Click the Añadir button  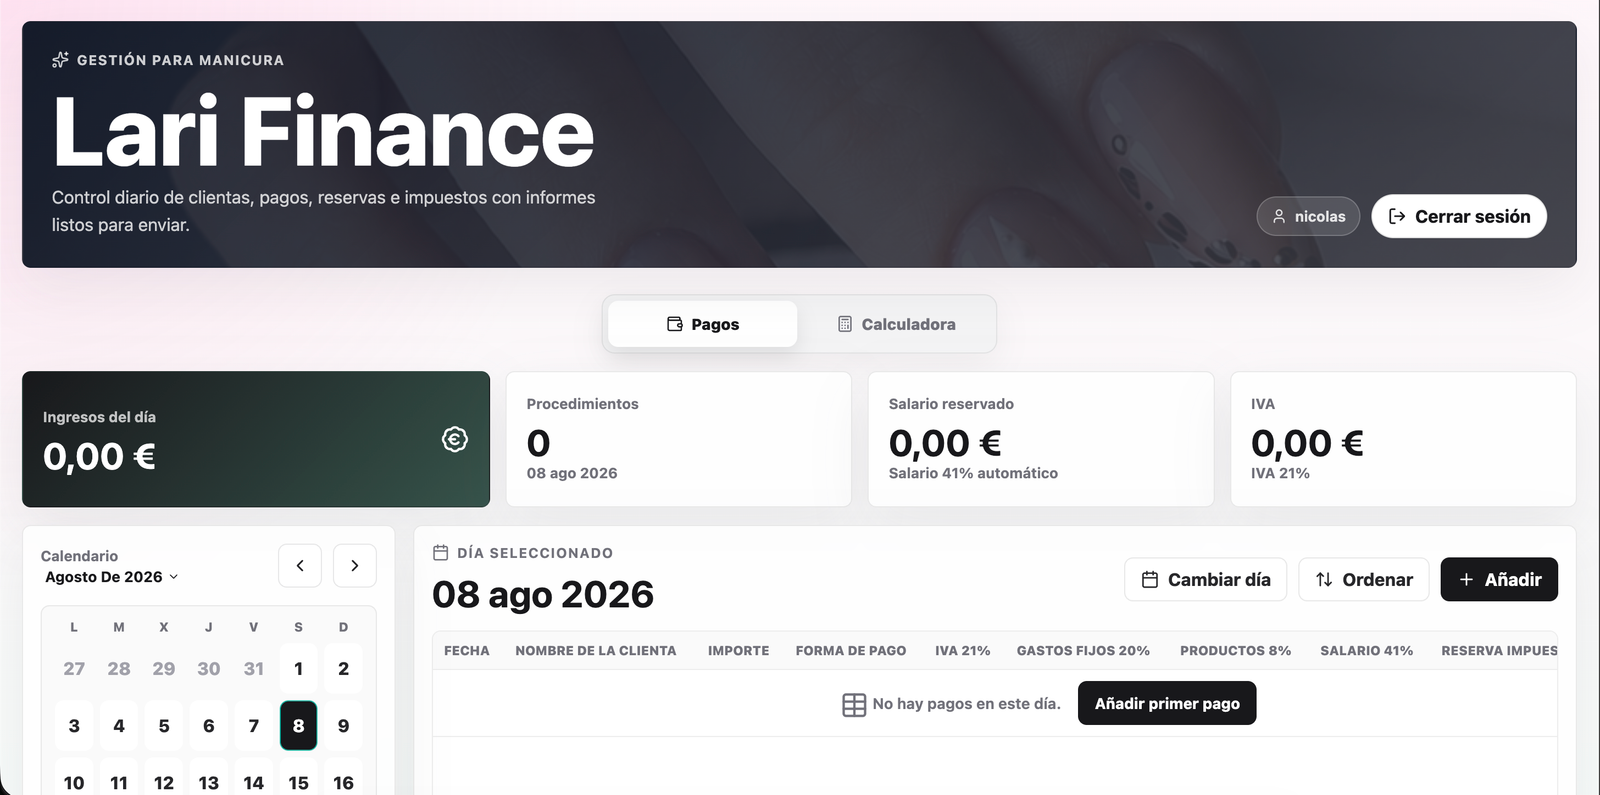pos(1499,580)
